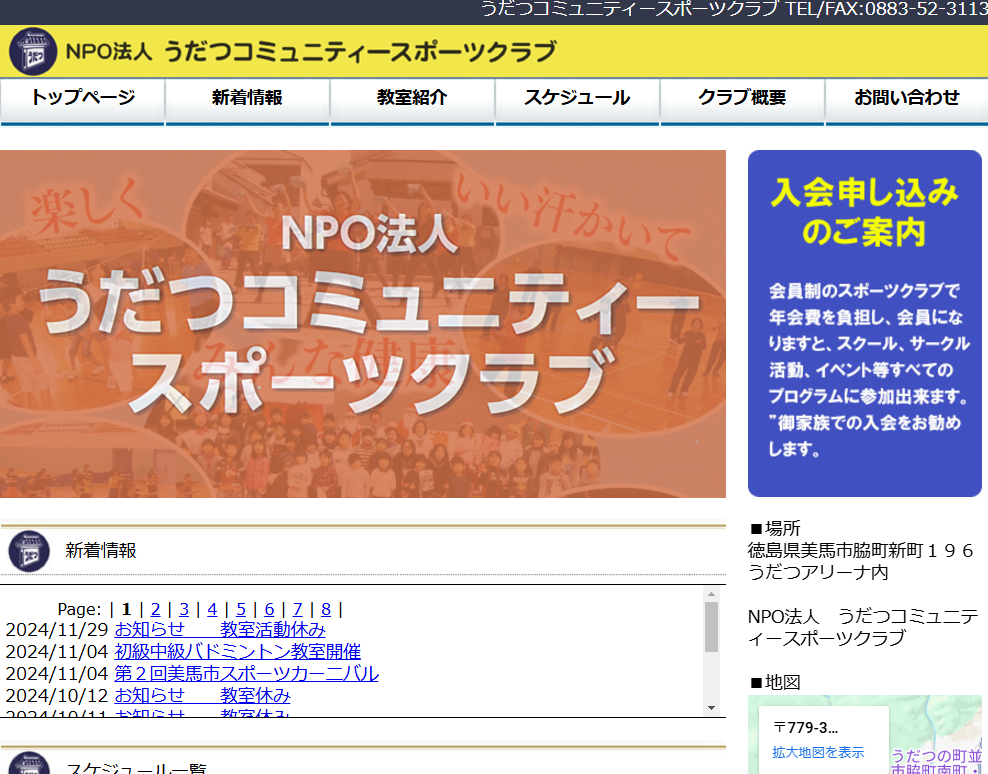988x774 pixels.
Task: Click the logo icon beside スケジュール一覧 heading
Action: tap(29, 763)
